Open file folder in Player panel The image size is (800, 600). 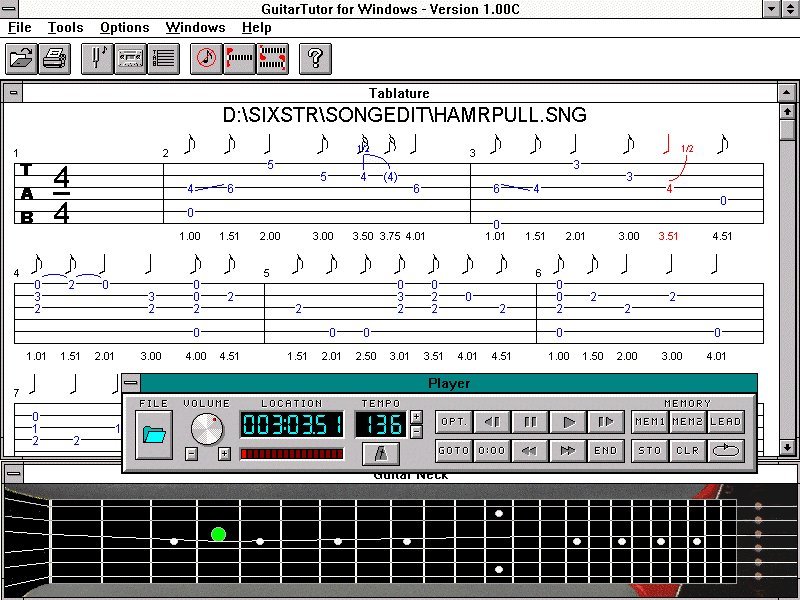tap(154, 435)
